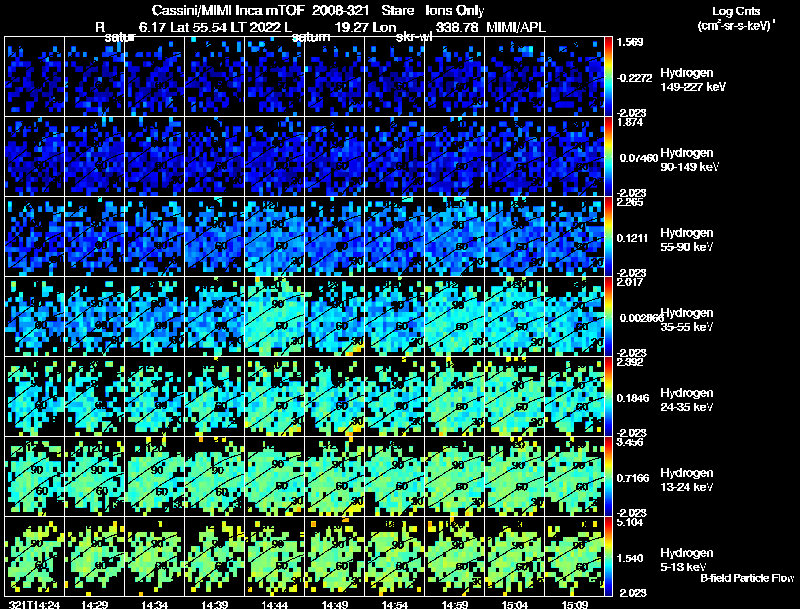The image size is (800, 609).
Task: Select the 'Hydrogen 13-24 keV' row label
Action: [x=687, y=480]
